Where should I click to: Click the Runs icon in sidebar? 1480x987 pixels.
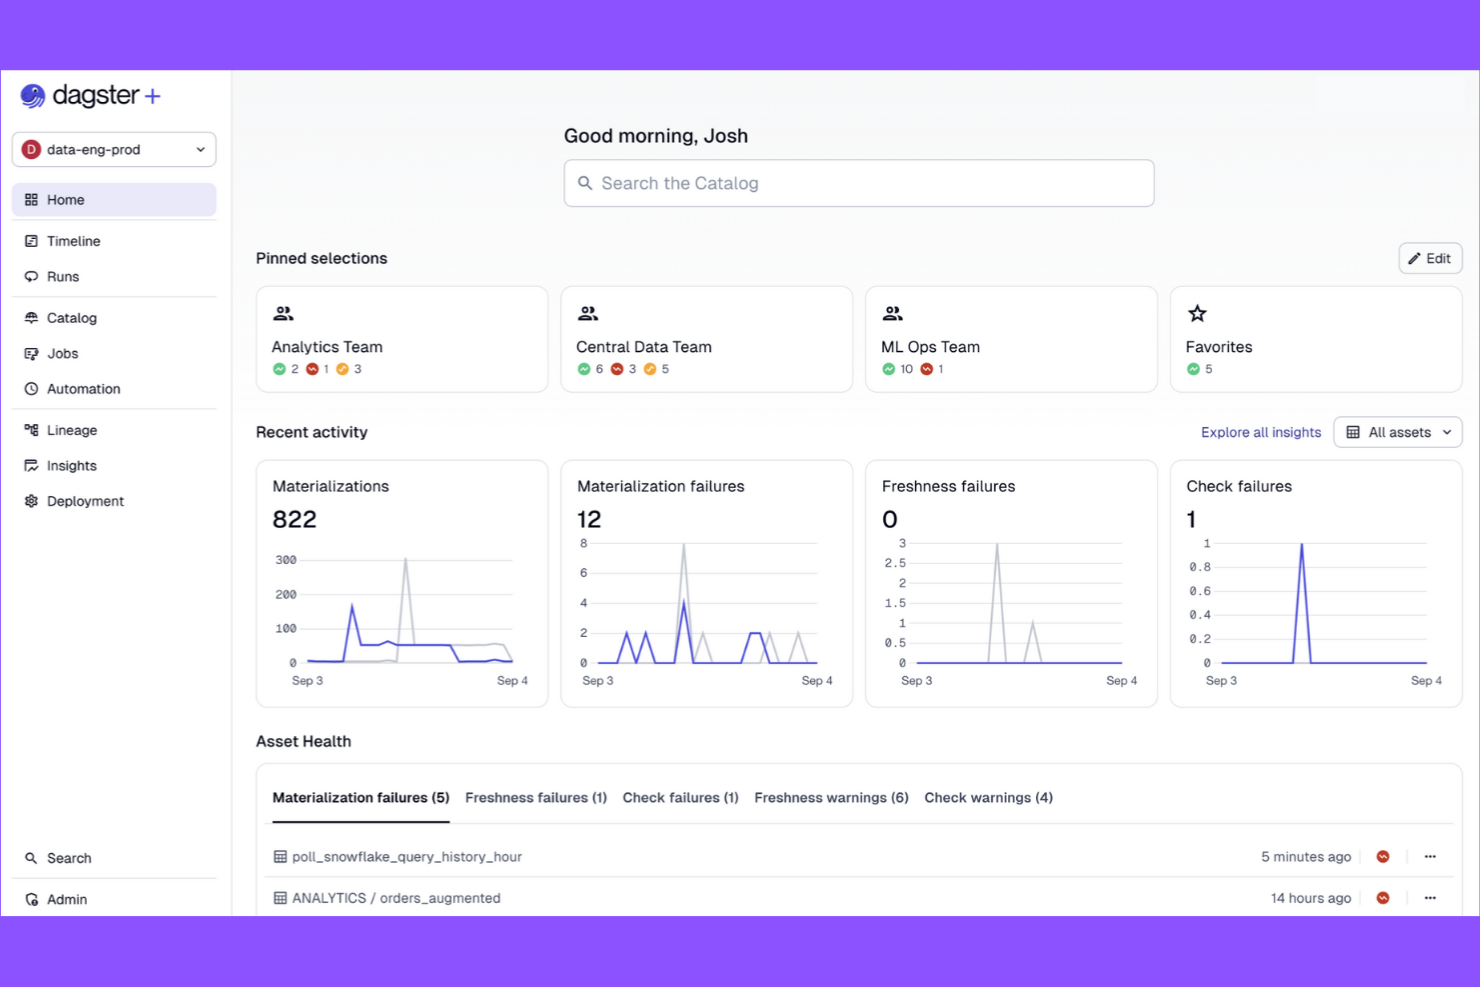click(31, 276)
